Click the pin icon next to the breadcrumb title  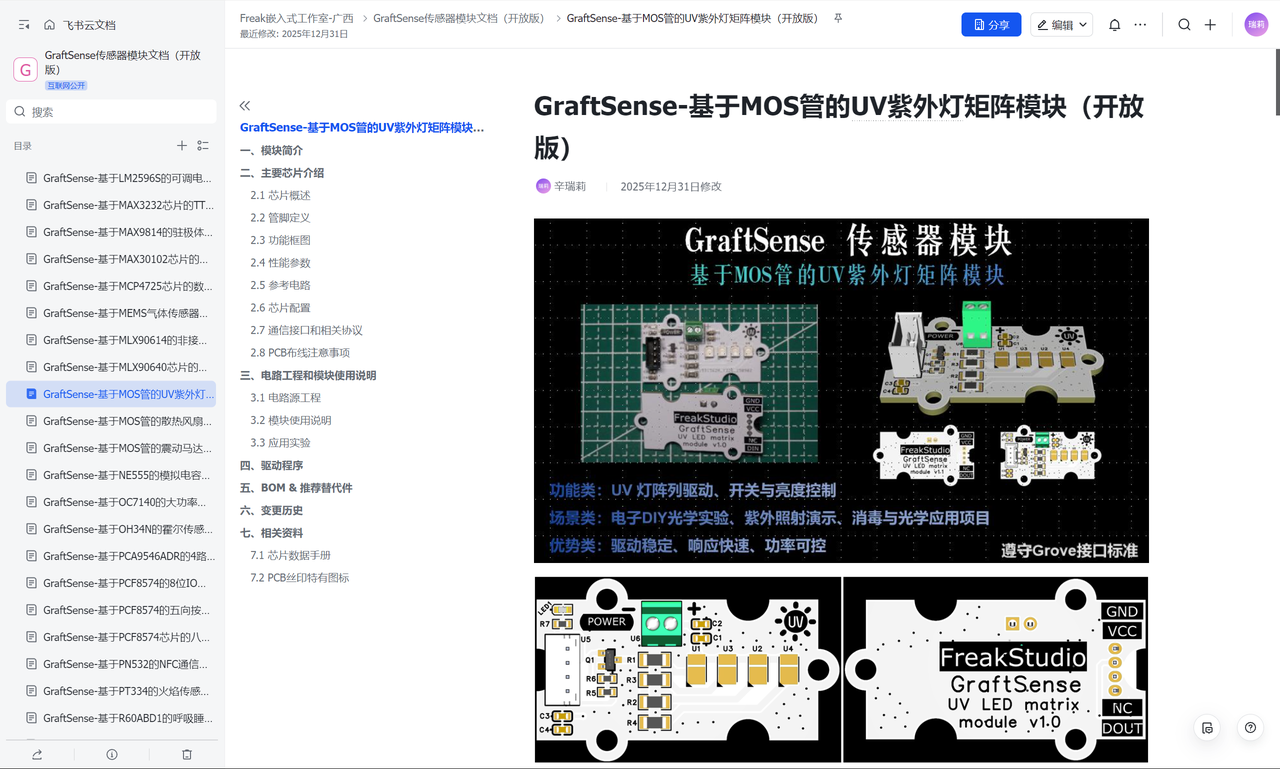pos(838,18)
